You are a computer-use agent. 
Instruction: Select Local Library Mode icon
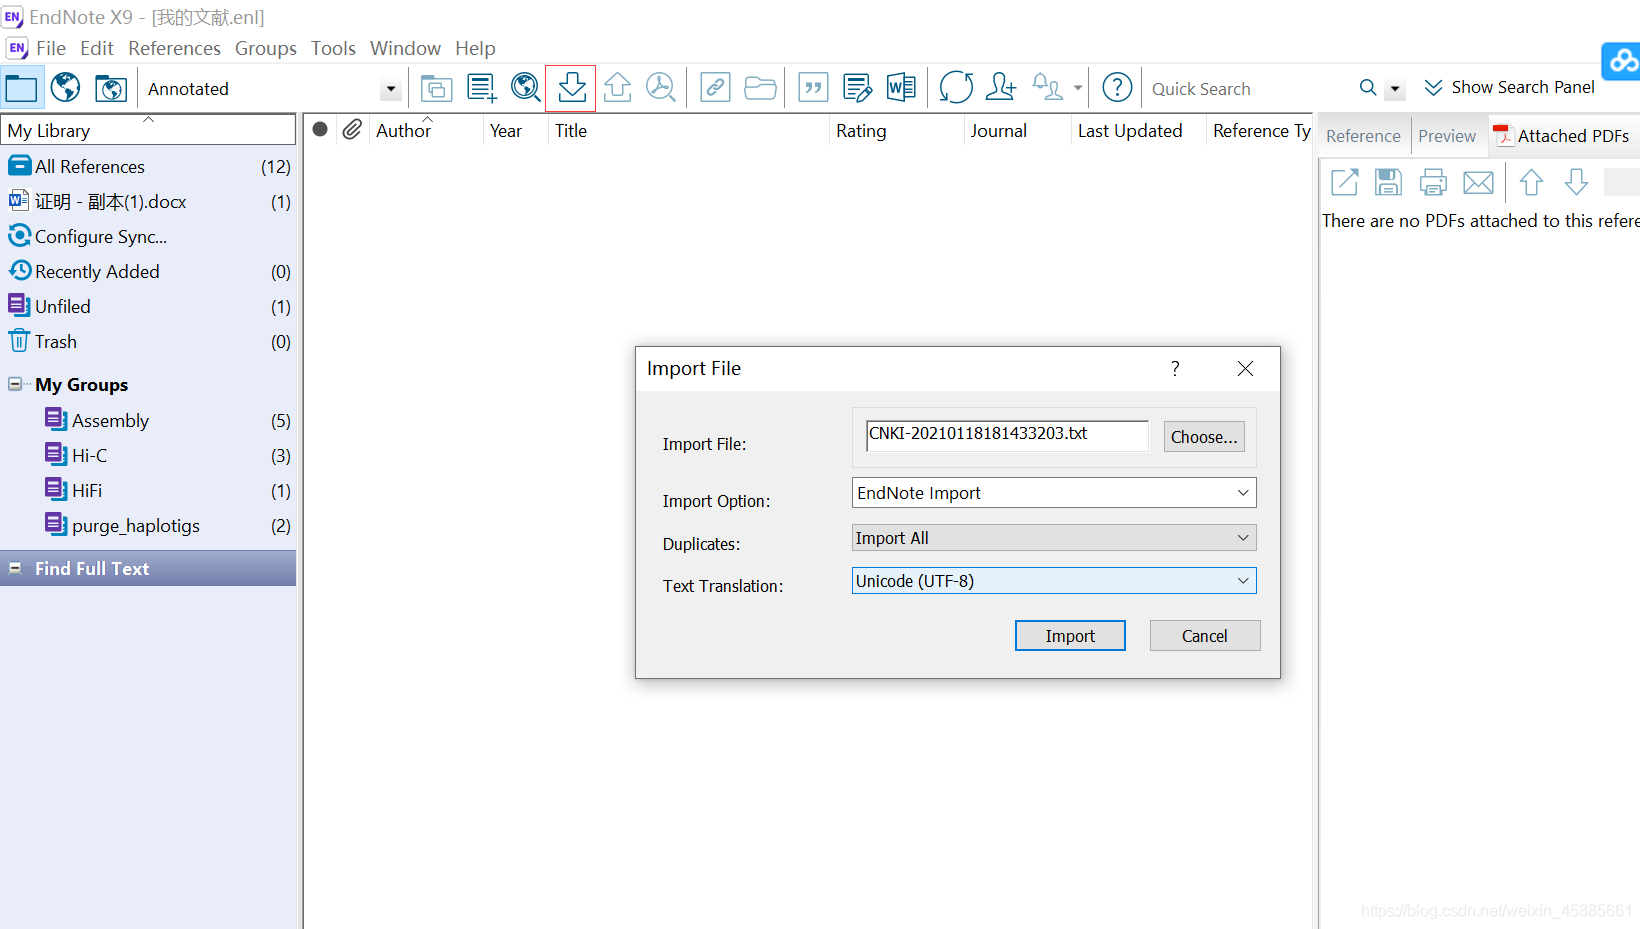(x=21, y=88)
